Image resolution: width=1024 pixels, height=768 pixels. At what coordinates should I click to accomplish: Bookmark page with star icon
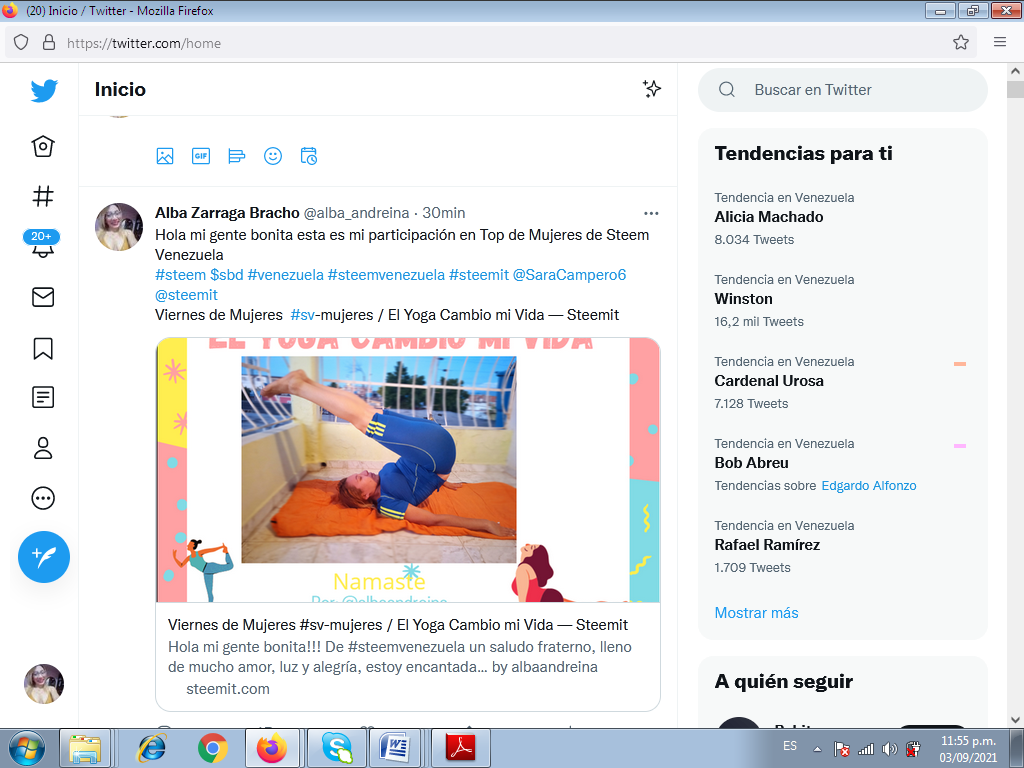[x=961, y=42]
